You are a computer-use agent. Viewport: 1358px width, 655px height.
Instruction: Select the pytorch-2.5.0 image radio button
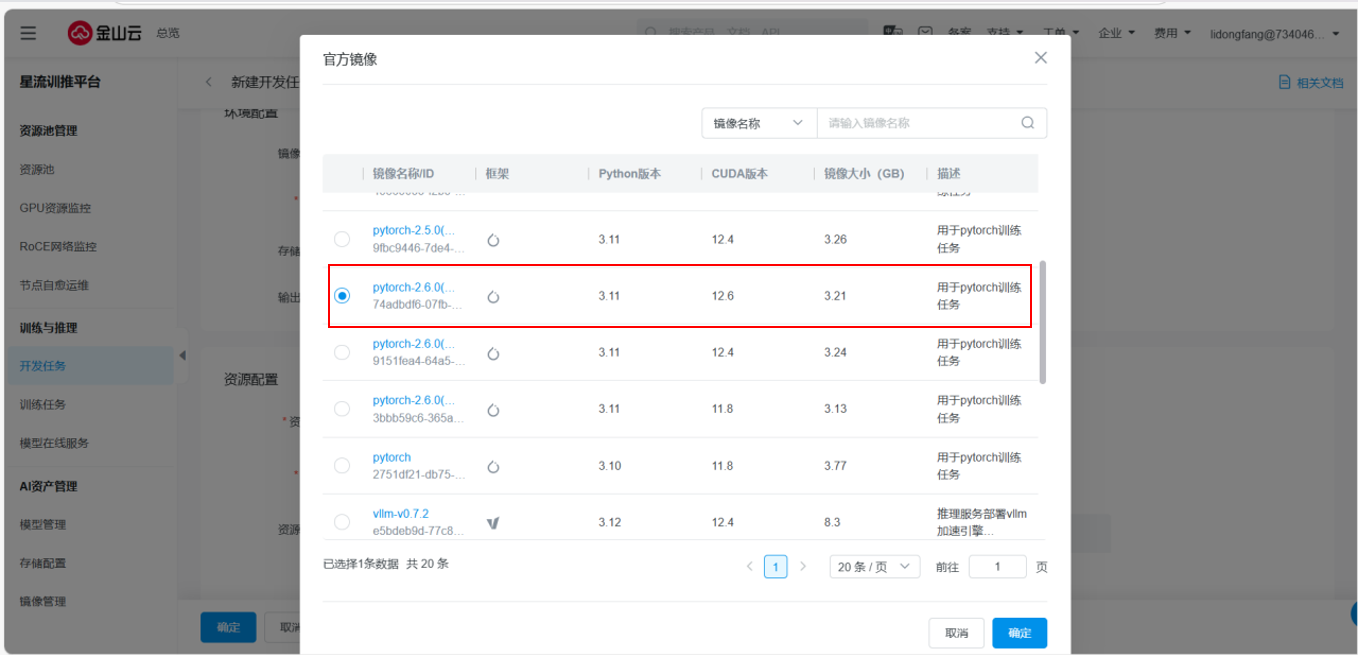coord(342,239)
